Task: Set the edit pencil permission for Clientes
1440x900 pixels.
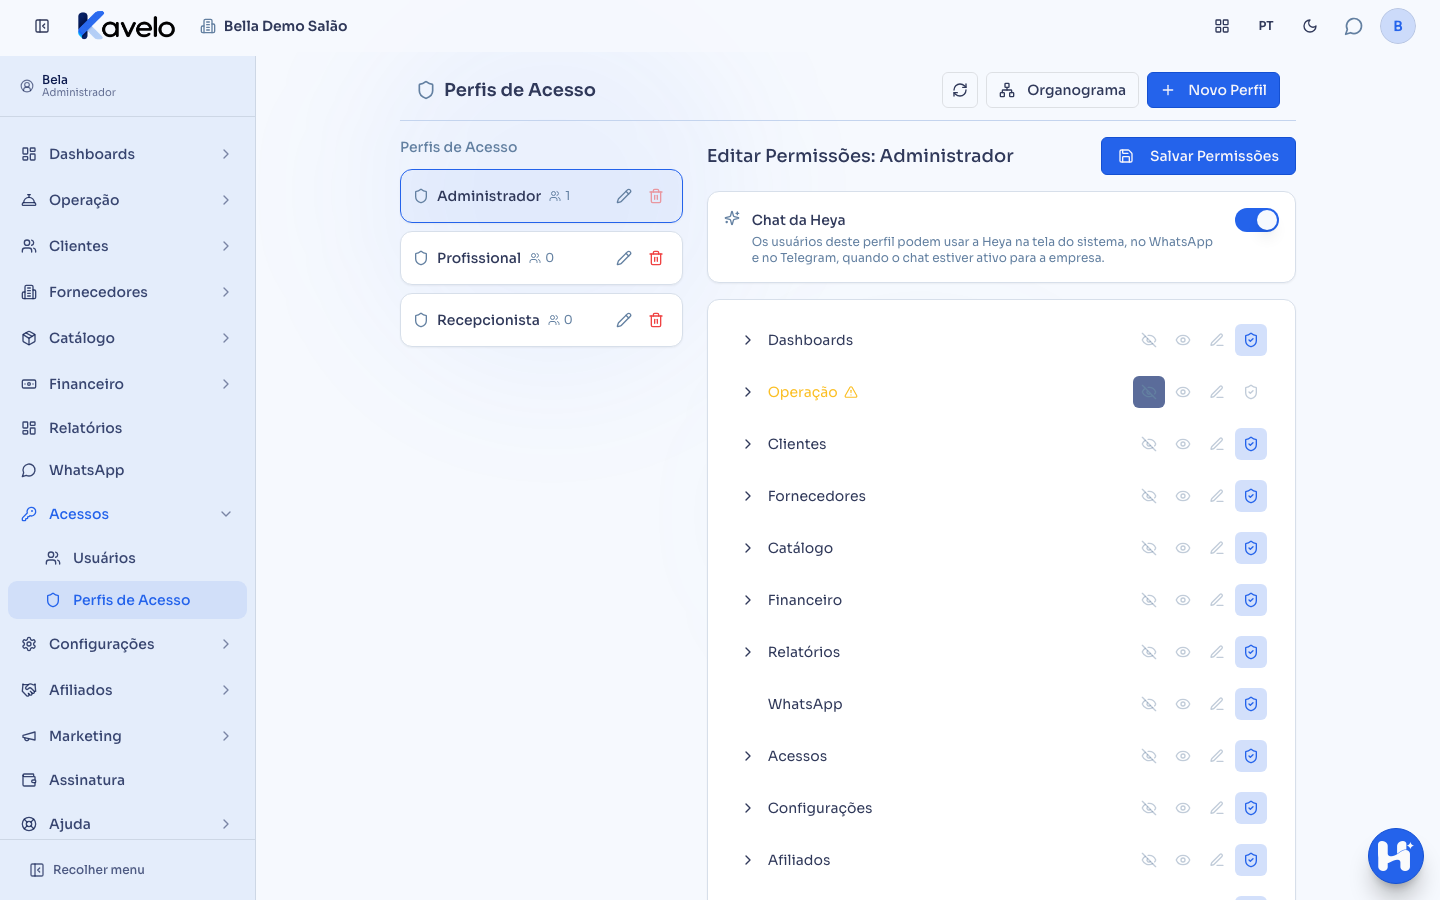Action: [1217, 444]
